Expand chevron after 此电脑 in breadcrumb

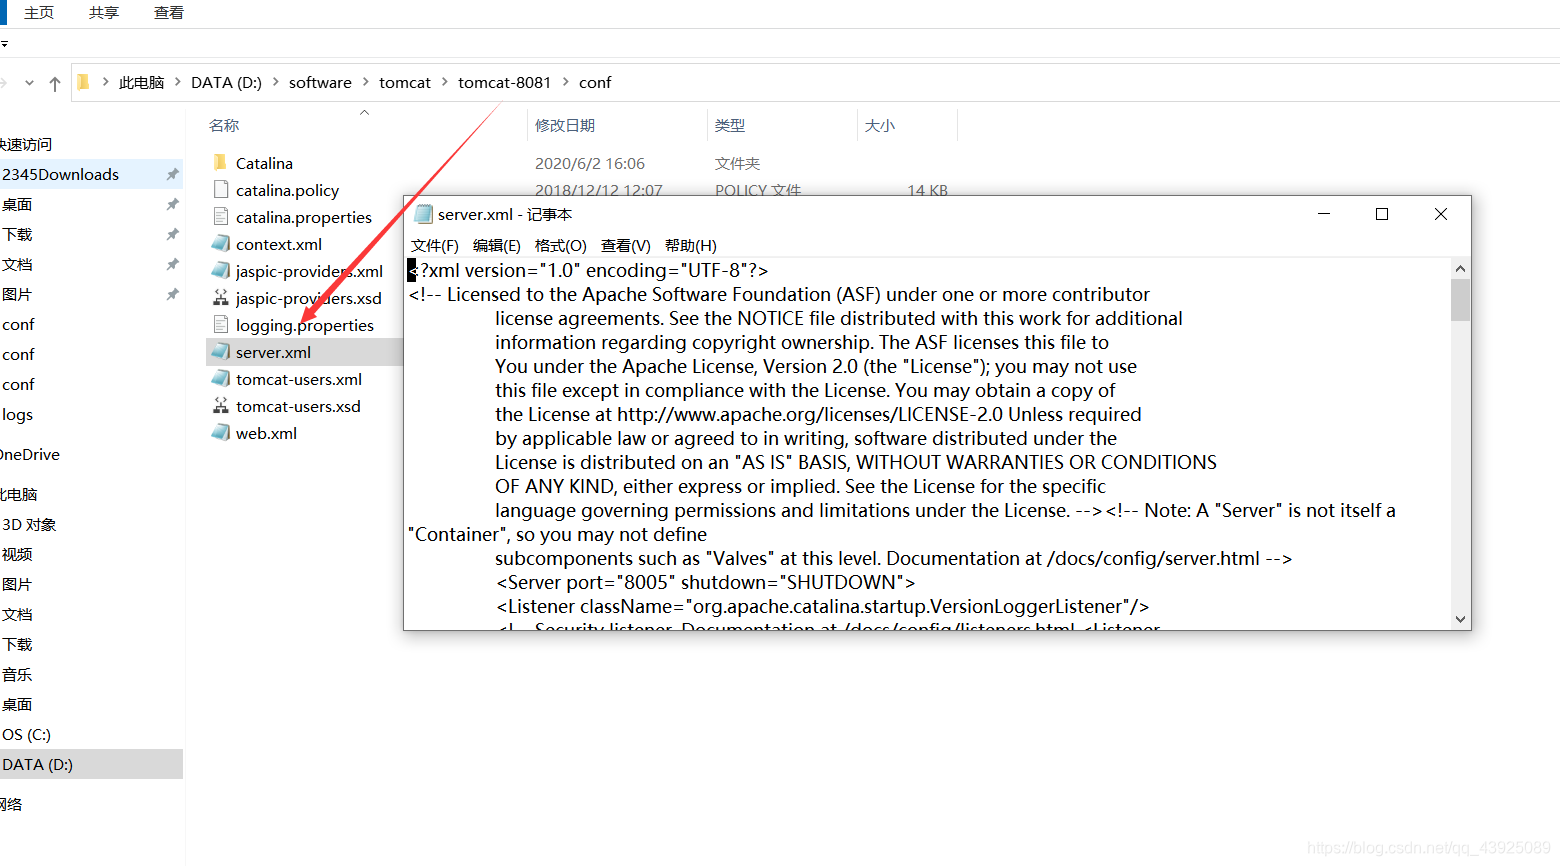177,82
